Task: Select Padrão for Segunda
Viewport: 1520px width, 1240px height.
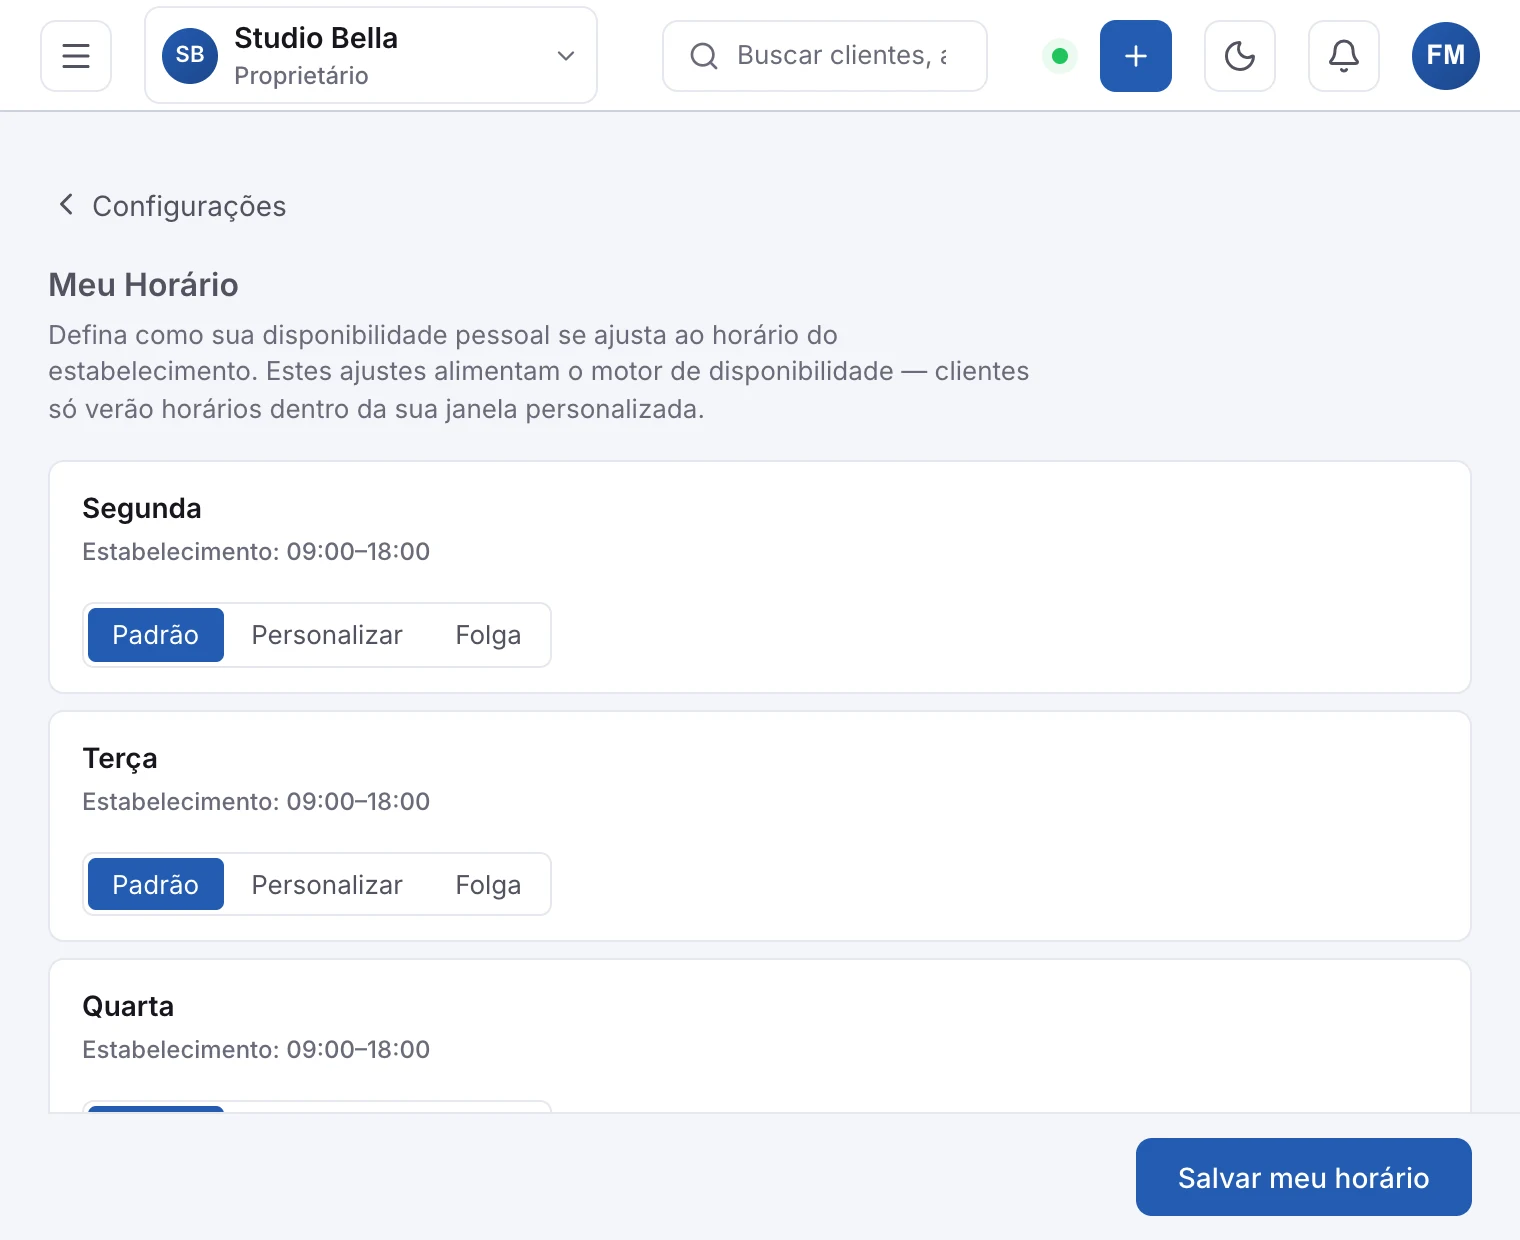Action: pyautogui.click(x=156, y=635)
